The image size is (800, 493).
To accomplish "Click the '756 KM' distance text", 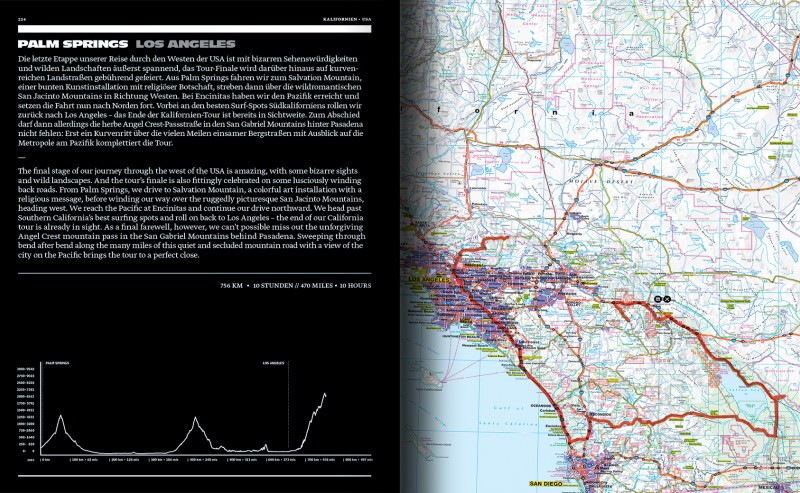I will coord(232,286).
